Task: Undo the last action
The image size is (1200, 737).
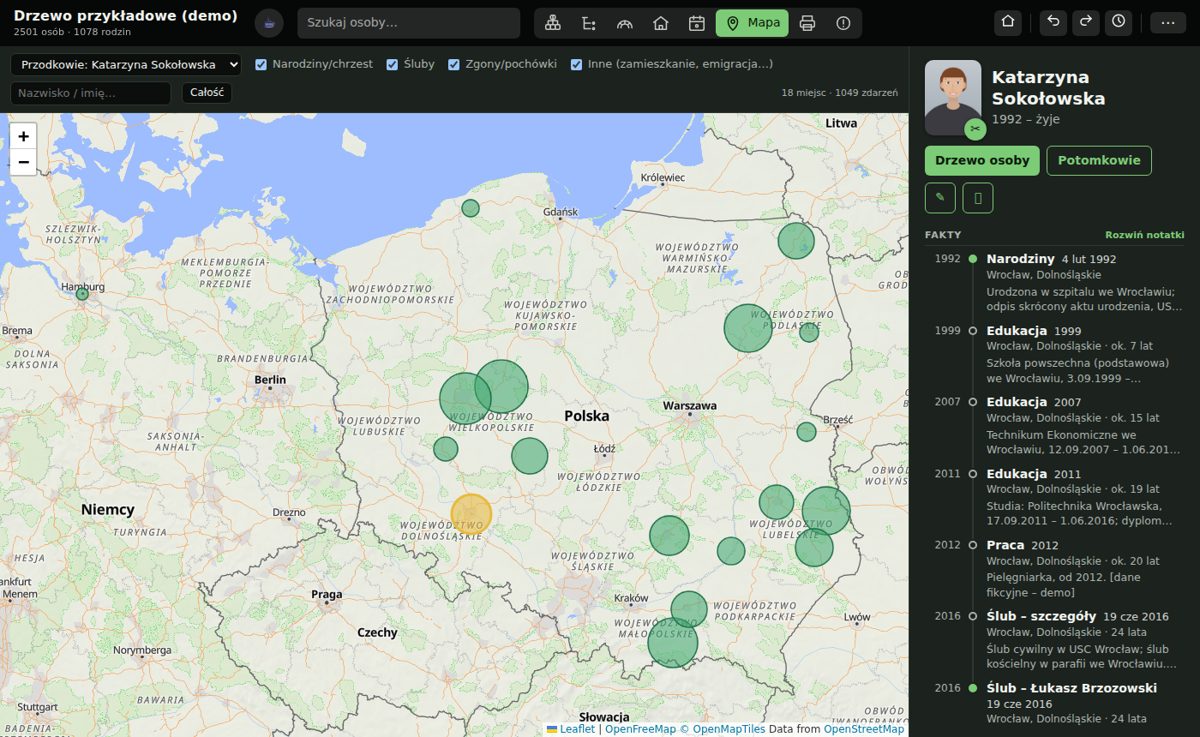Action: point(1053,22)
